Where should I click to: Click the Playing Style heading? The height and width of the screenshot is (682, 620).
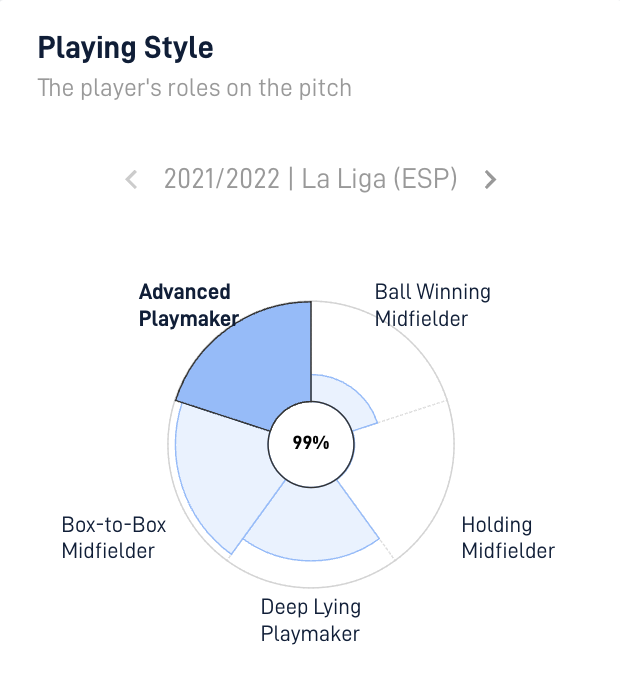125,48
